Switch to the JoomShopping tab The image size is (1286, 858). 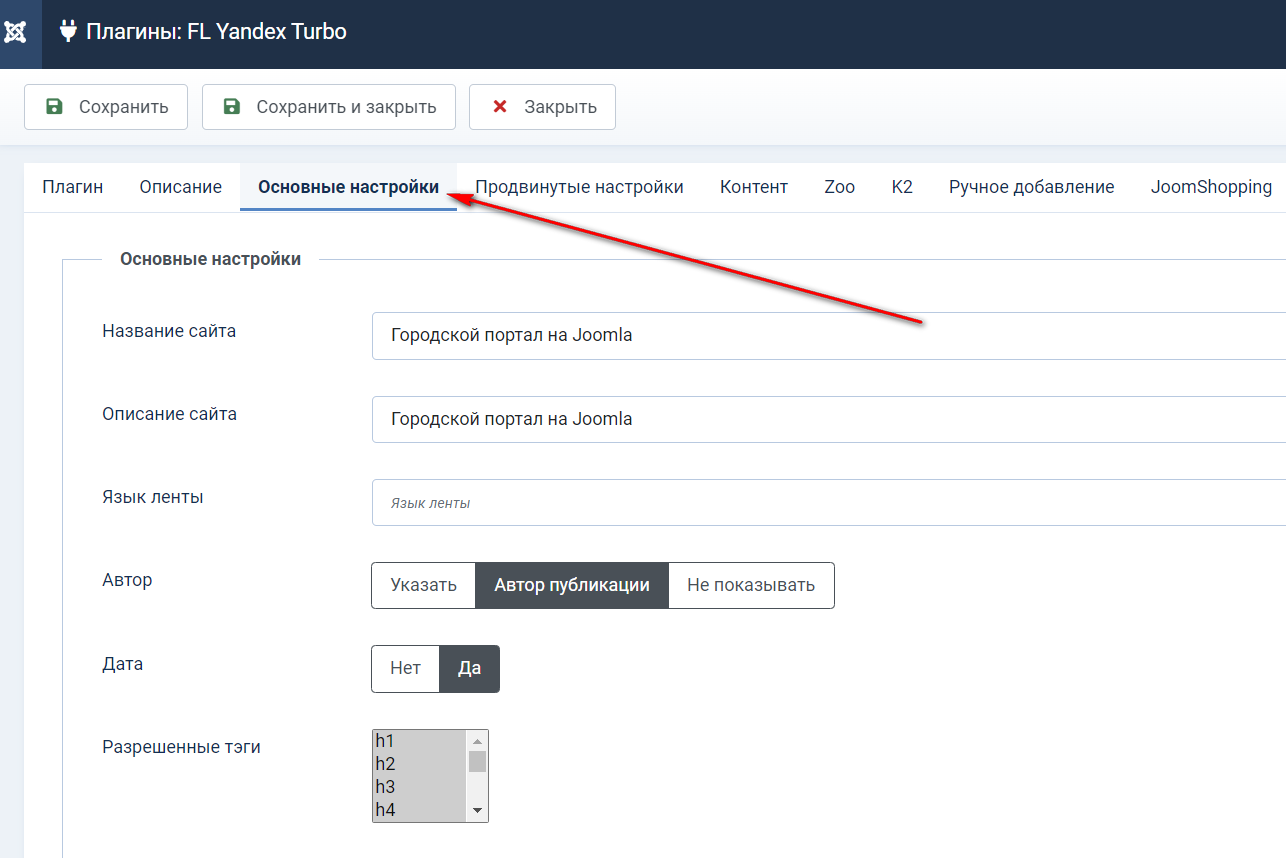[1211, 187]
